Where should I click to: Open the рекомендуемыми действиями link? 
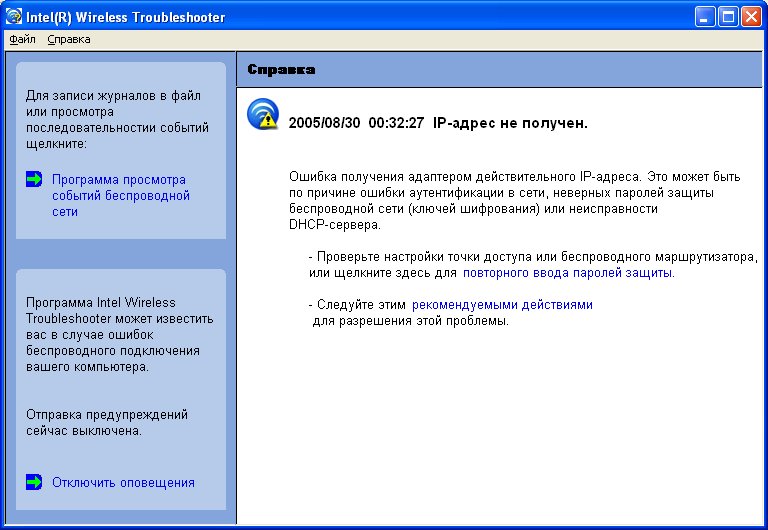[502, 305]
